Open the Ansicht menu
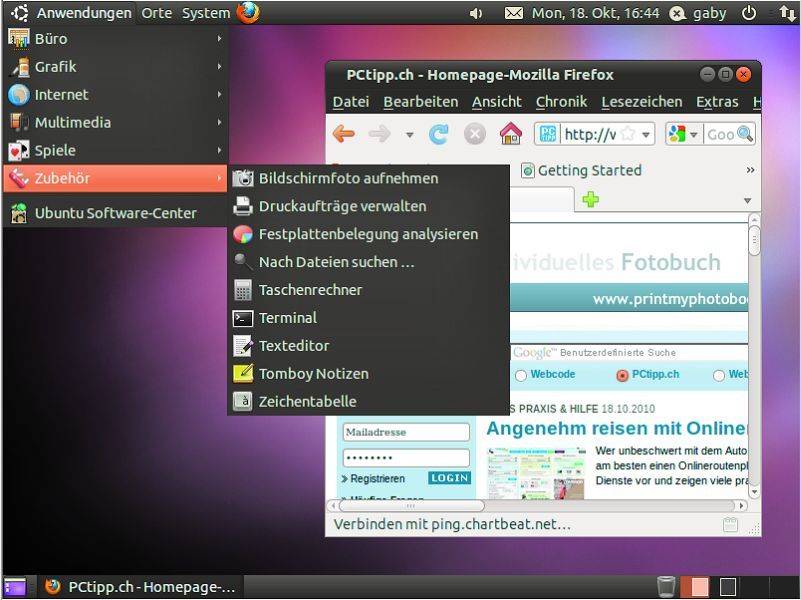Screen dimensions: 801x600 tap(497, 102)
